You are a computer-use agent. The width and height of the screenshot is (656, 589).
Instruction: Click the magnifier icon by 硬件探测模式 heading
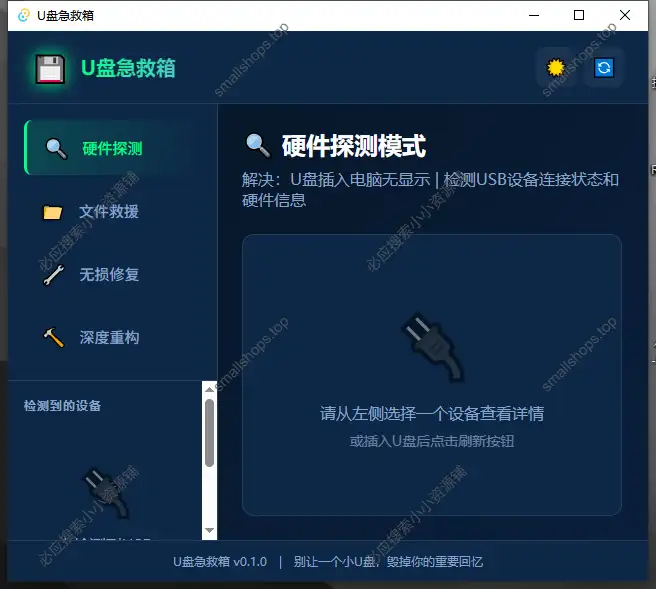(258, 146)
